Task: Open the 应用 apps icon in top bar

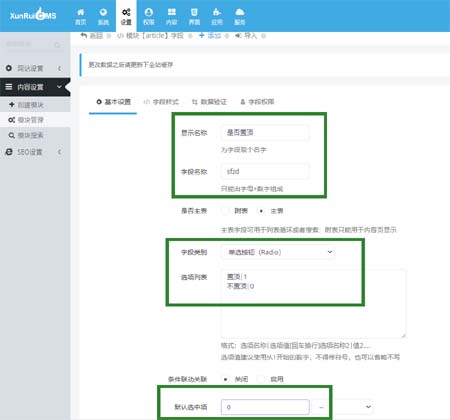Action: (x=217, y=17)
